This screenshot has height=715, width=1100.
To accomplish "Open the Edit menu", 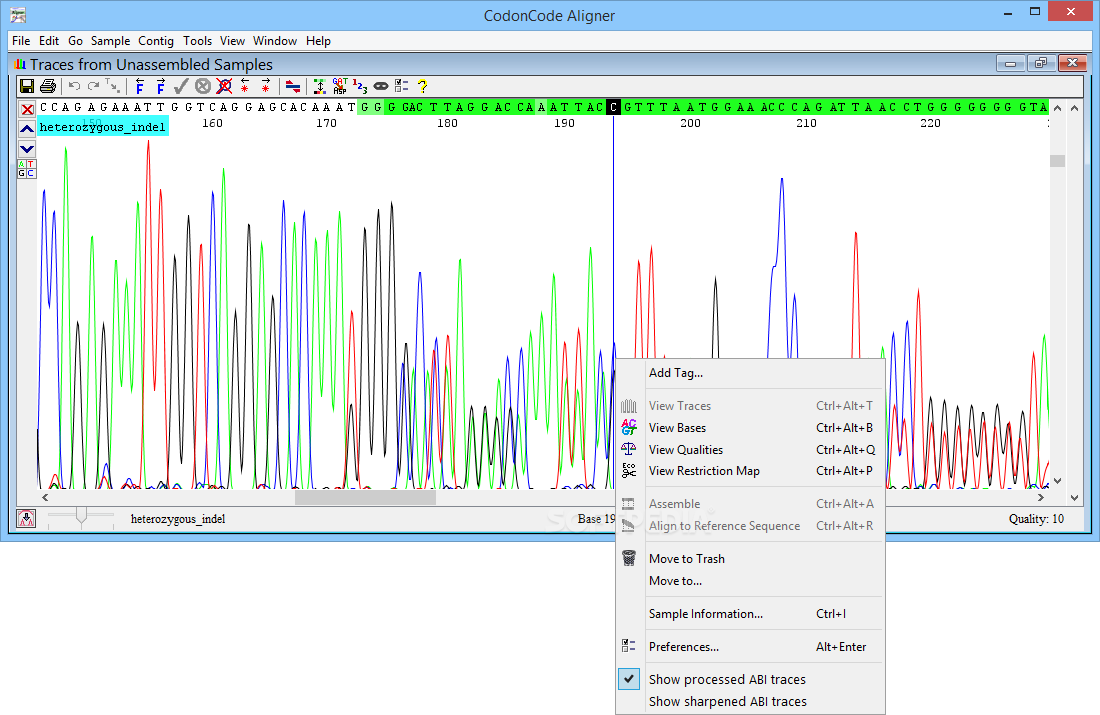I will pos(49,41).
